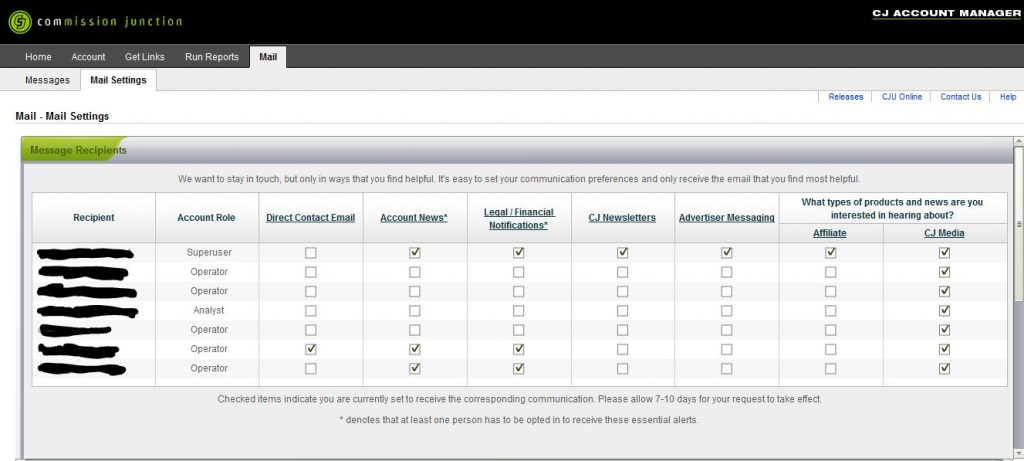
Task: Uncheck Advertiser Messaging for the Superuser
Action: click(x=726, y=253)
